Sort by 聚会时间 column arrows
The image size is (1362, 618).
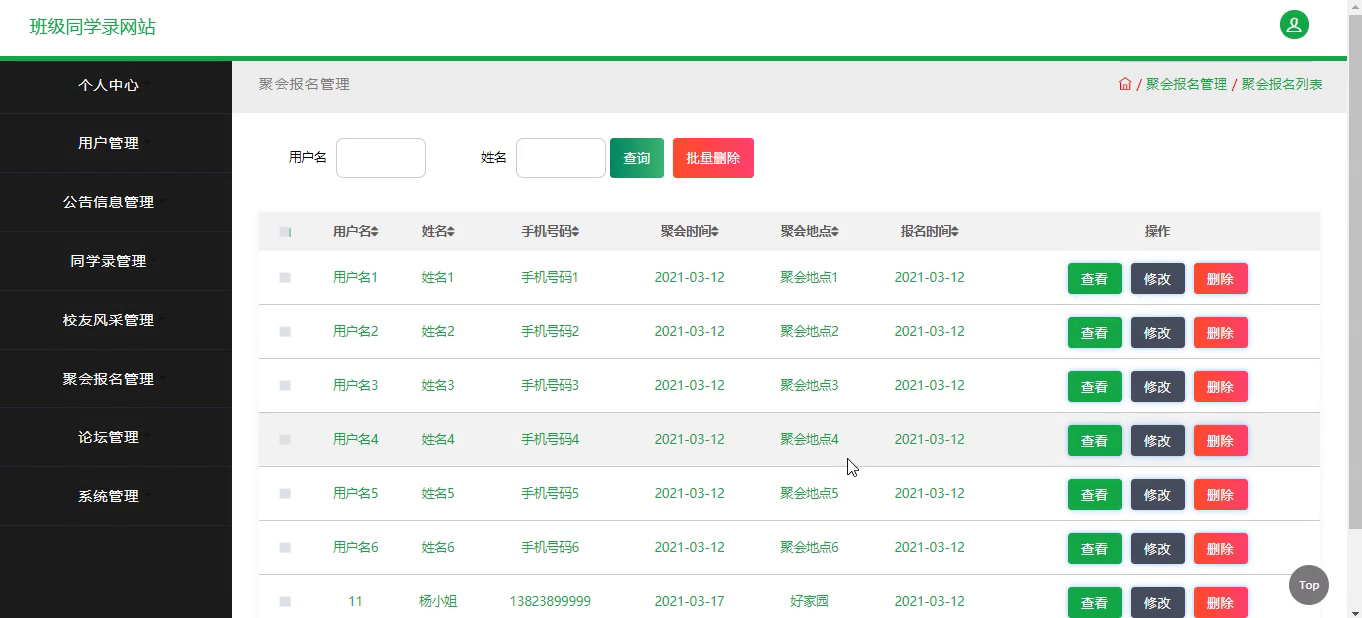tap(715, 232)
